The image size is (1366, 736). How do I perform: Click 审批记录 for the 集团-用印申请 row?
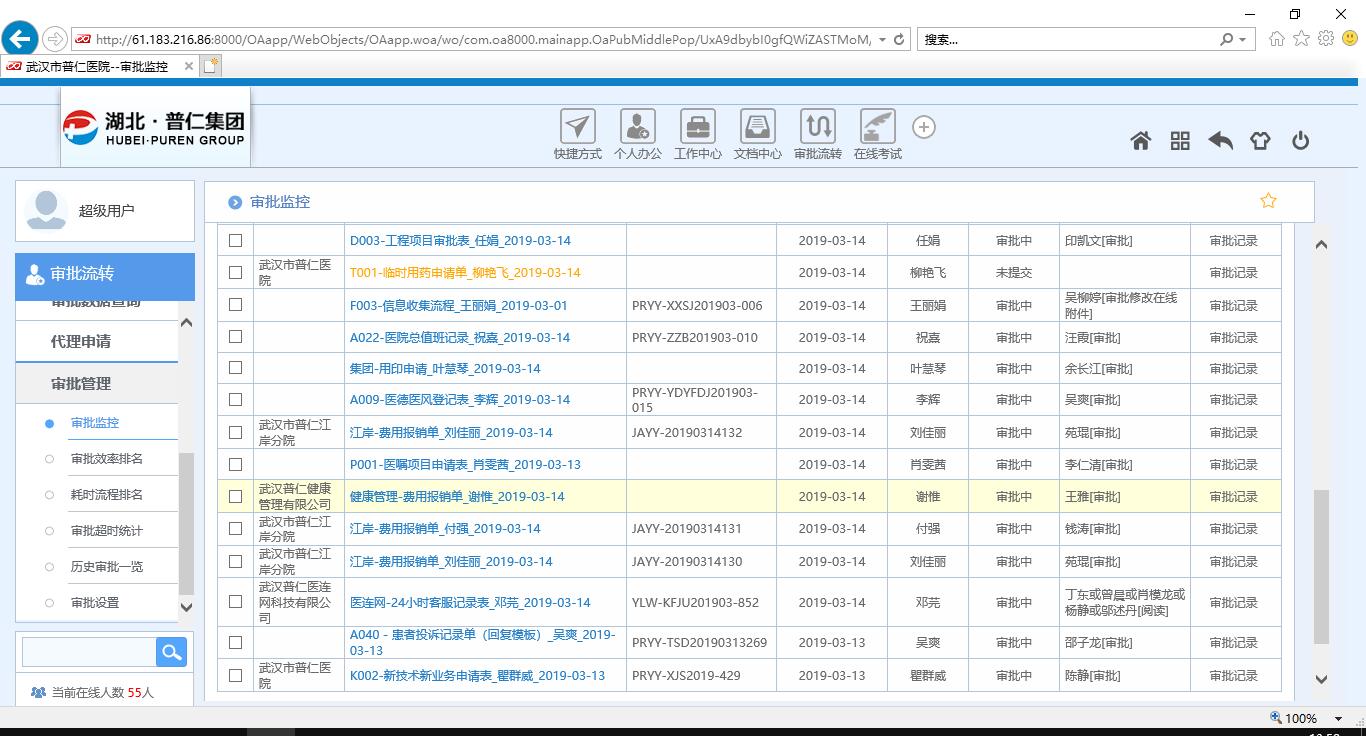(x=1233, y=369)
